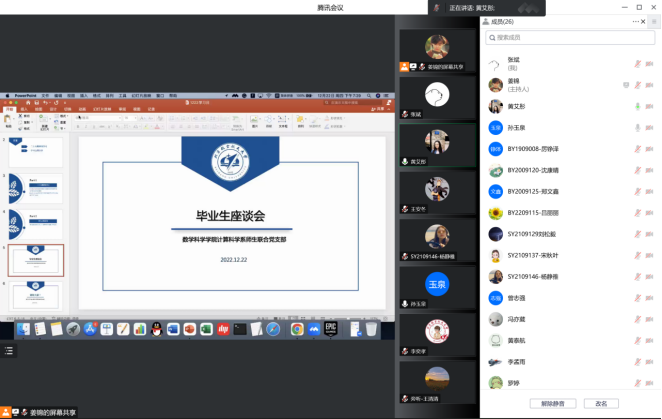Click the screen share icon in 姜锦's row
This screenshot has width=662, height=419.
point(625,85)
